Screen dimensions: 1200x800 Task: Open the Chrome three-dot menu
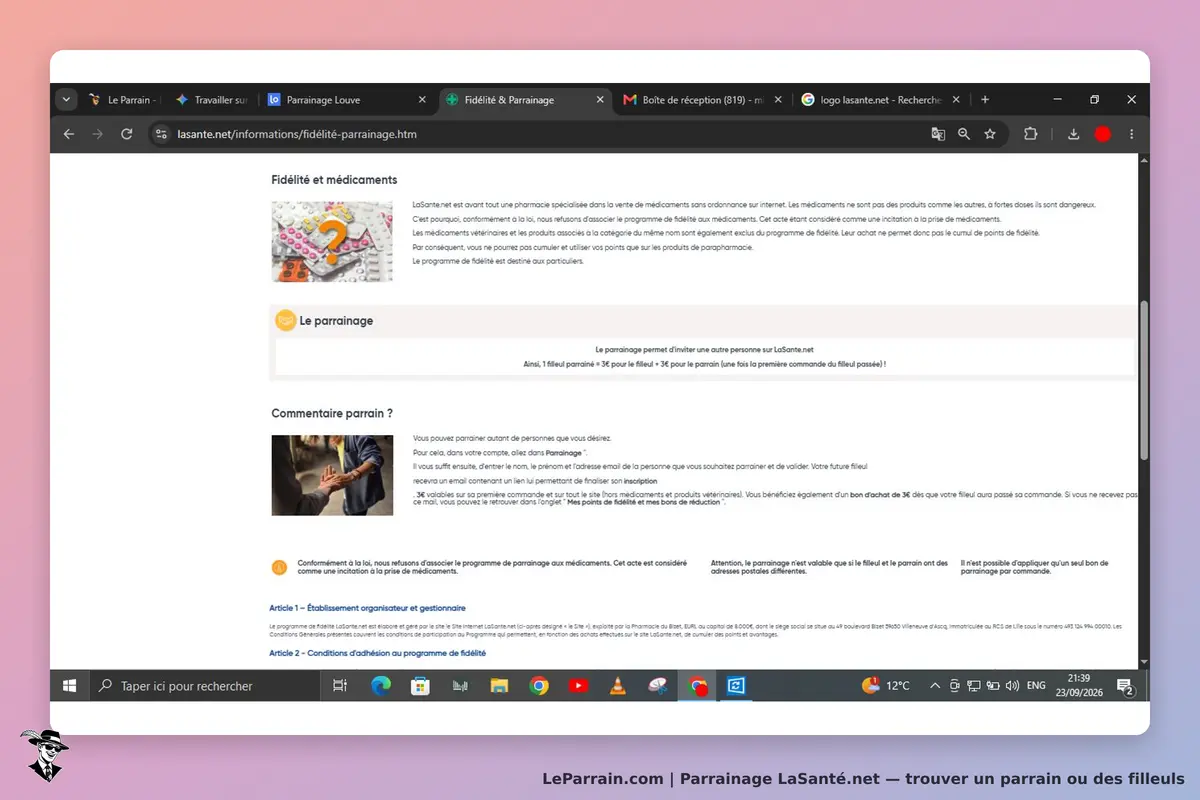[x=1131, y=134]
